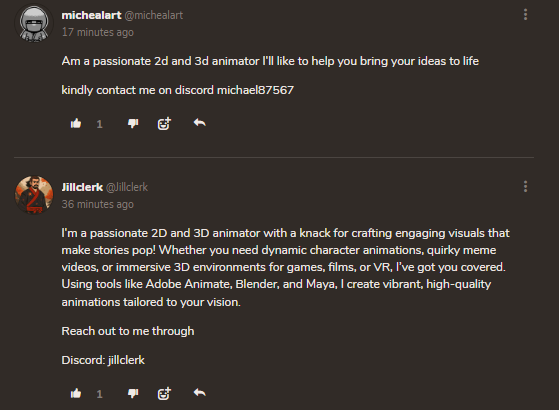The width and height of the screenshot is (559, 410).
Task: Give Jillclerk's comment a thumbs down
Action: [133, 393]
